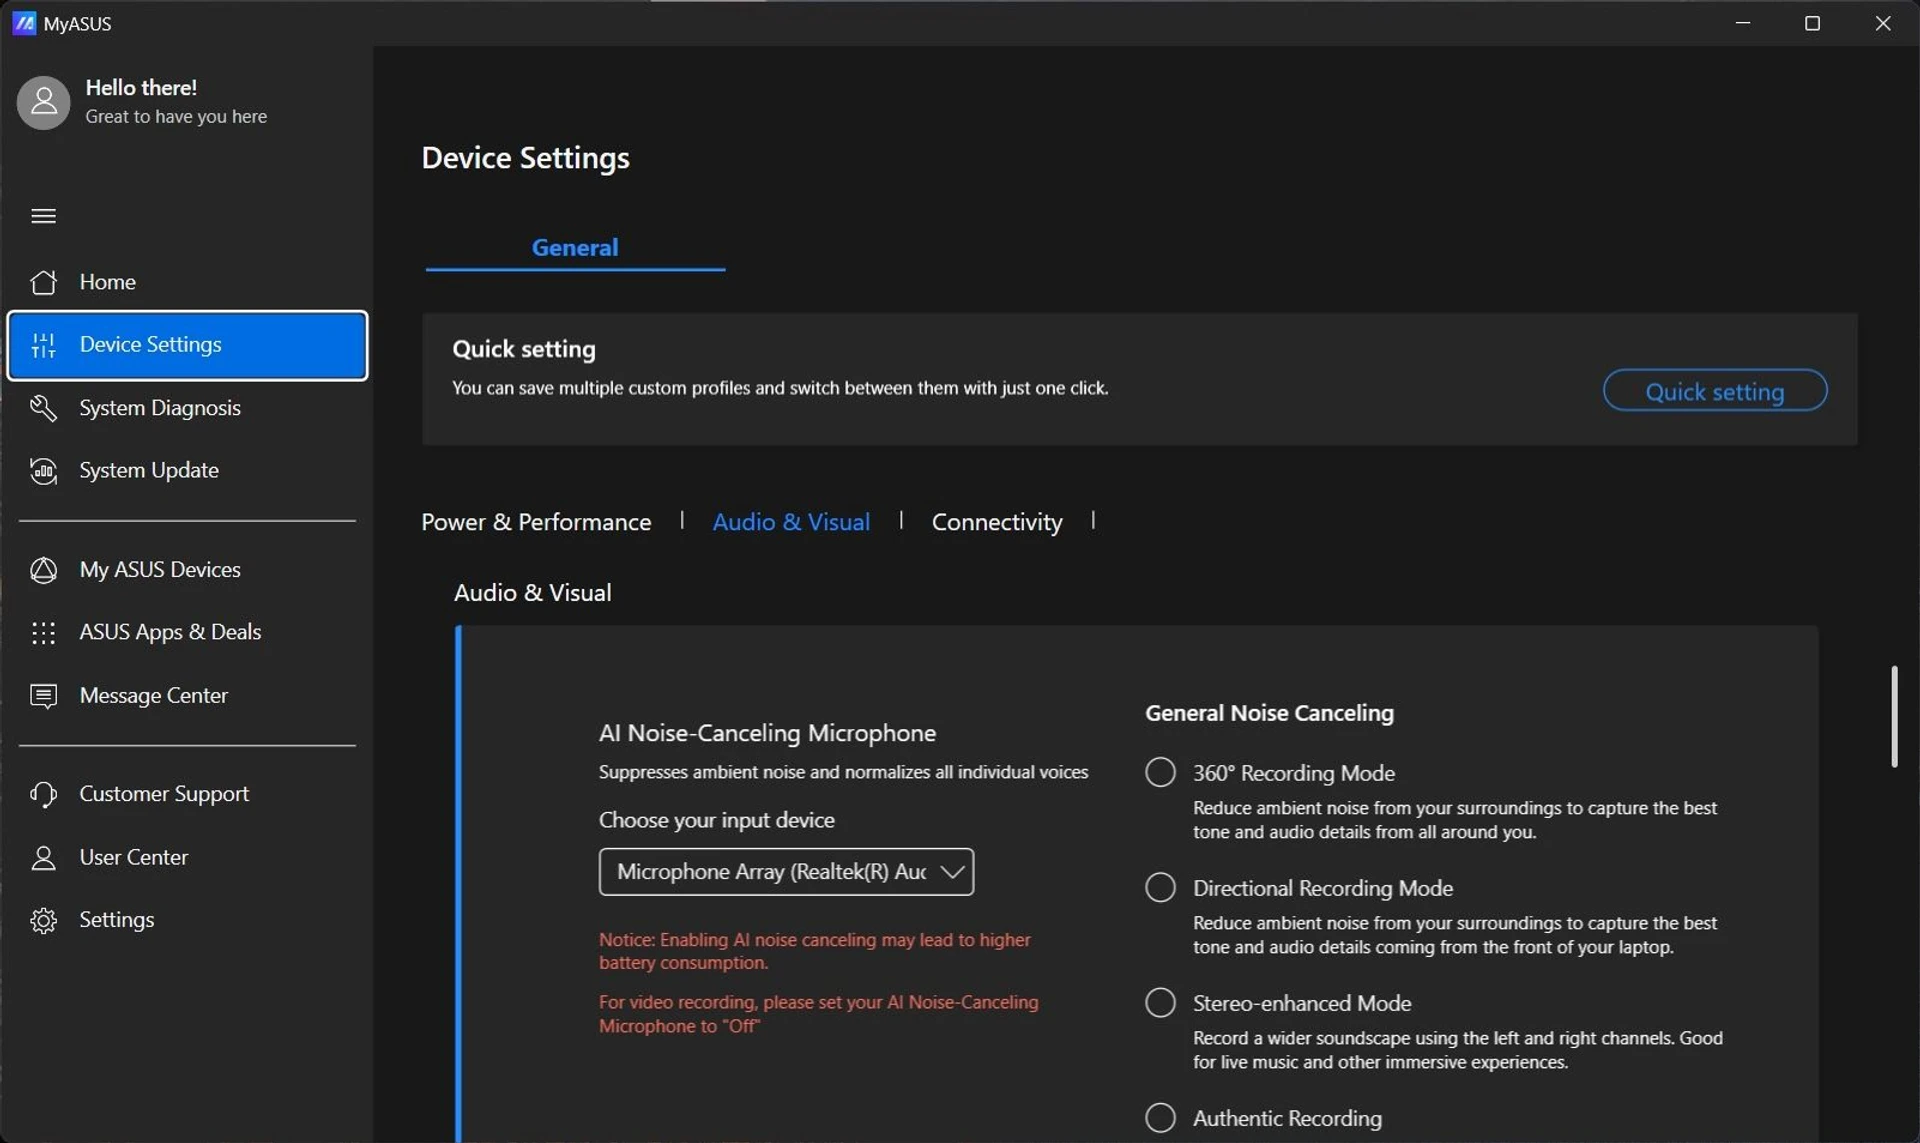The height and width of the screenshot is (1143, 1920).
Task: Open Settings in the sidebar
Action: point(187,920)
